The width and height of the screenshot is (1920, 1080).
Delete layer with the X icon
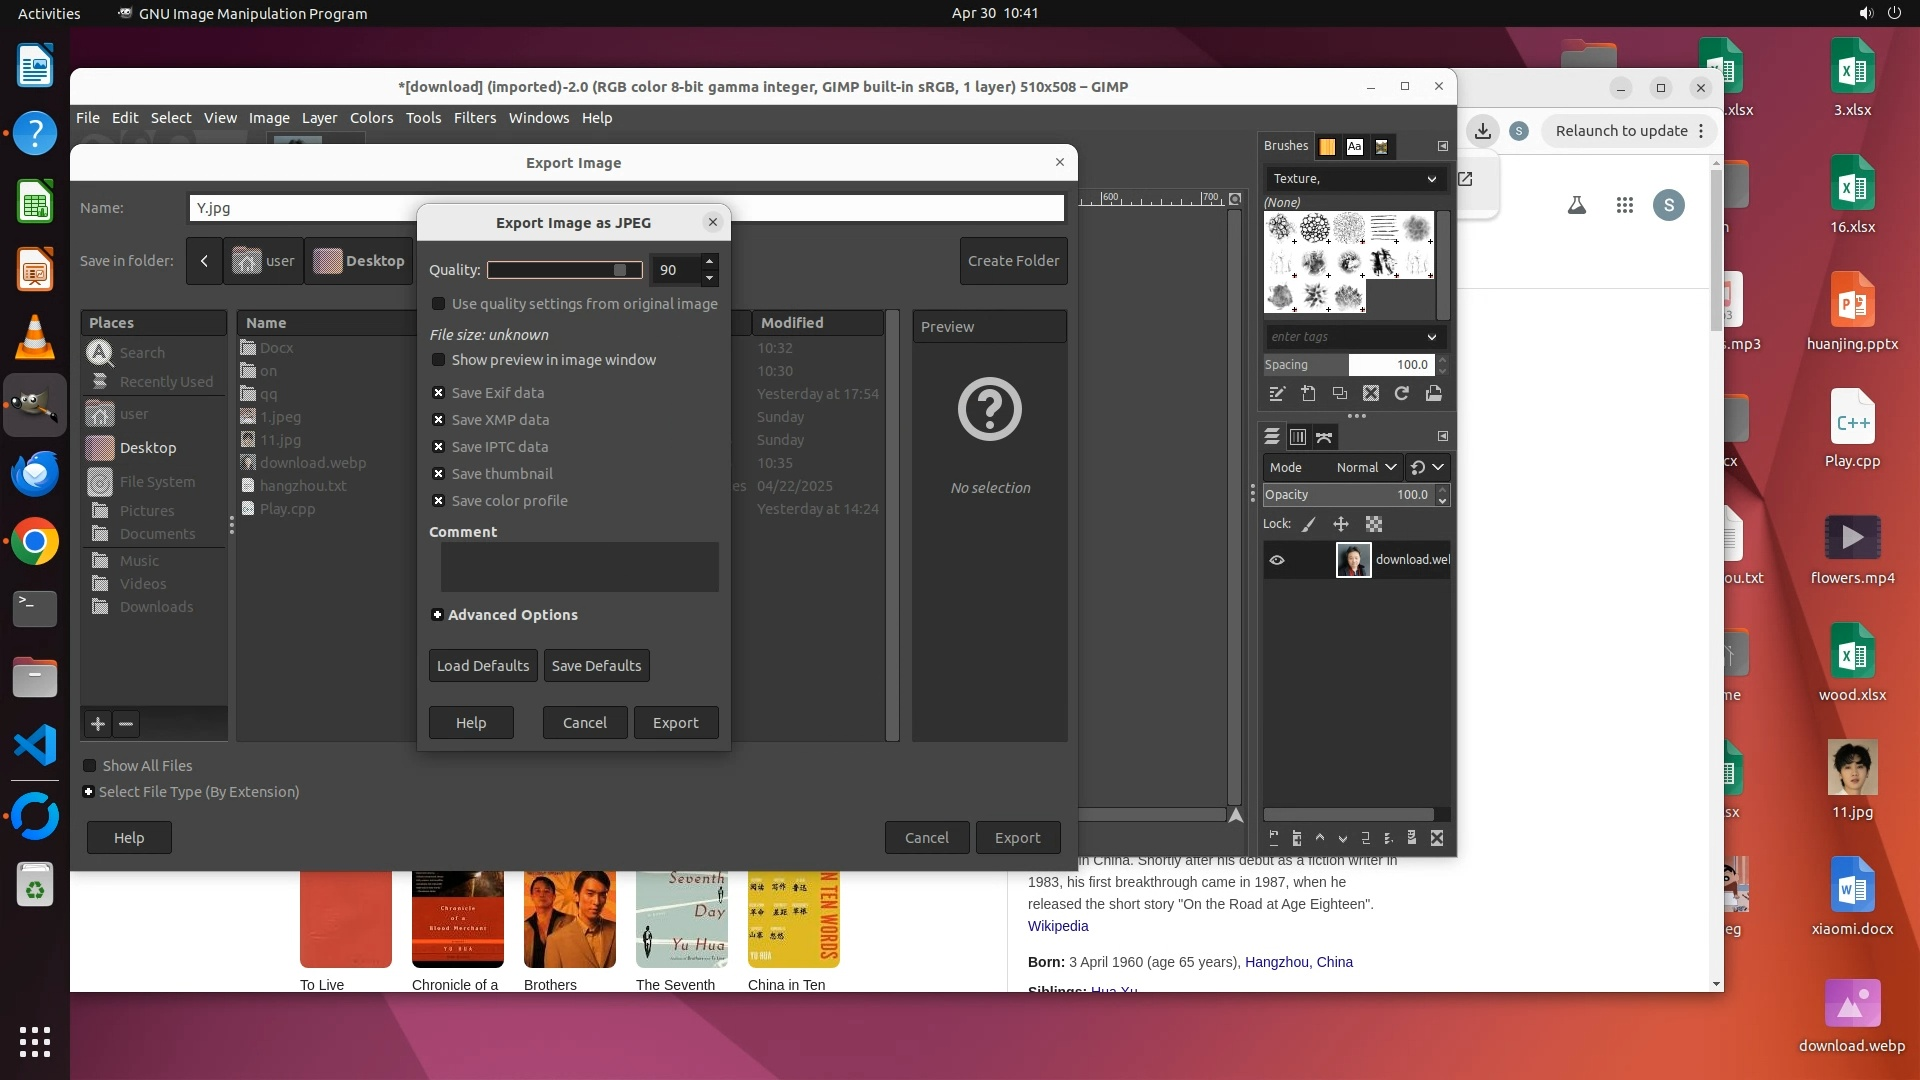(1437, 838)
